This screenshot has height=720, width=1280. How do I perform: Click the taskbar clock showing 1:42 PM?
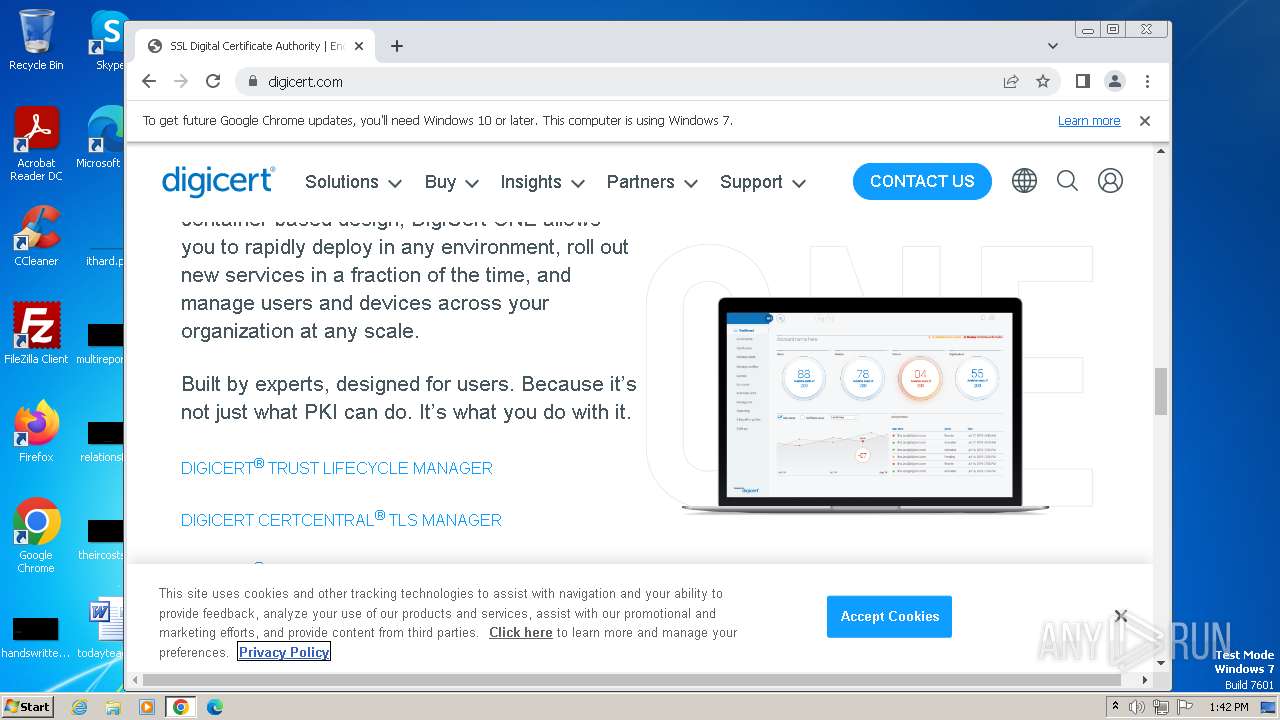[1228, 707]
